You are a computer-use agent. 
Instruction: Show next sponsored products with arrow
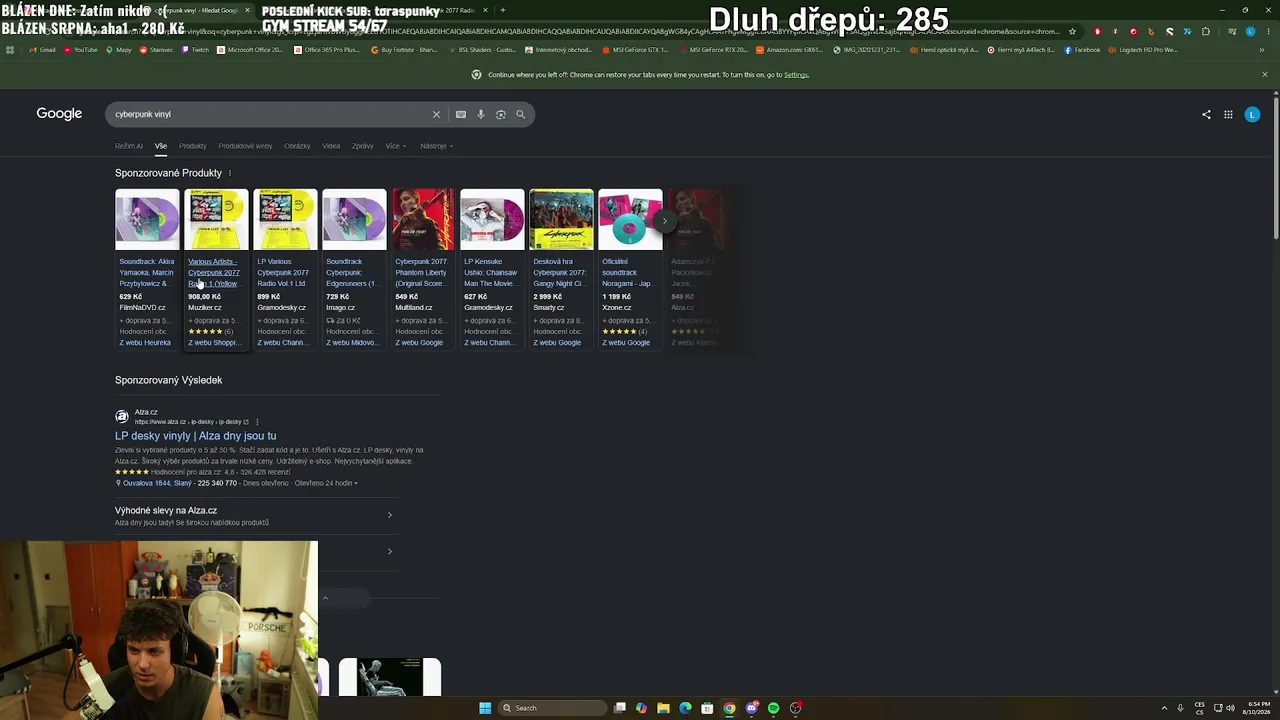pyautogui.click(x=664, y=220)
